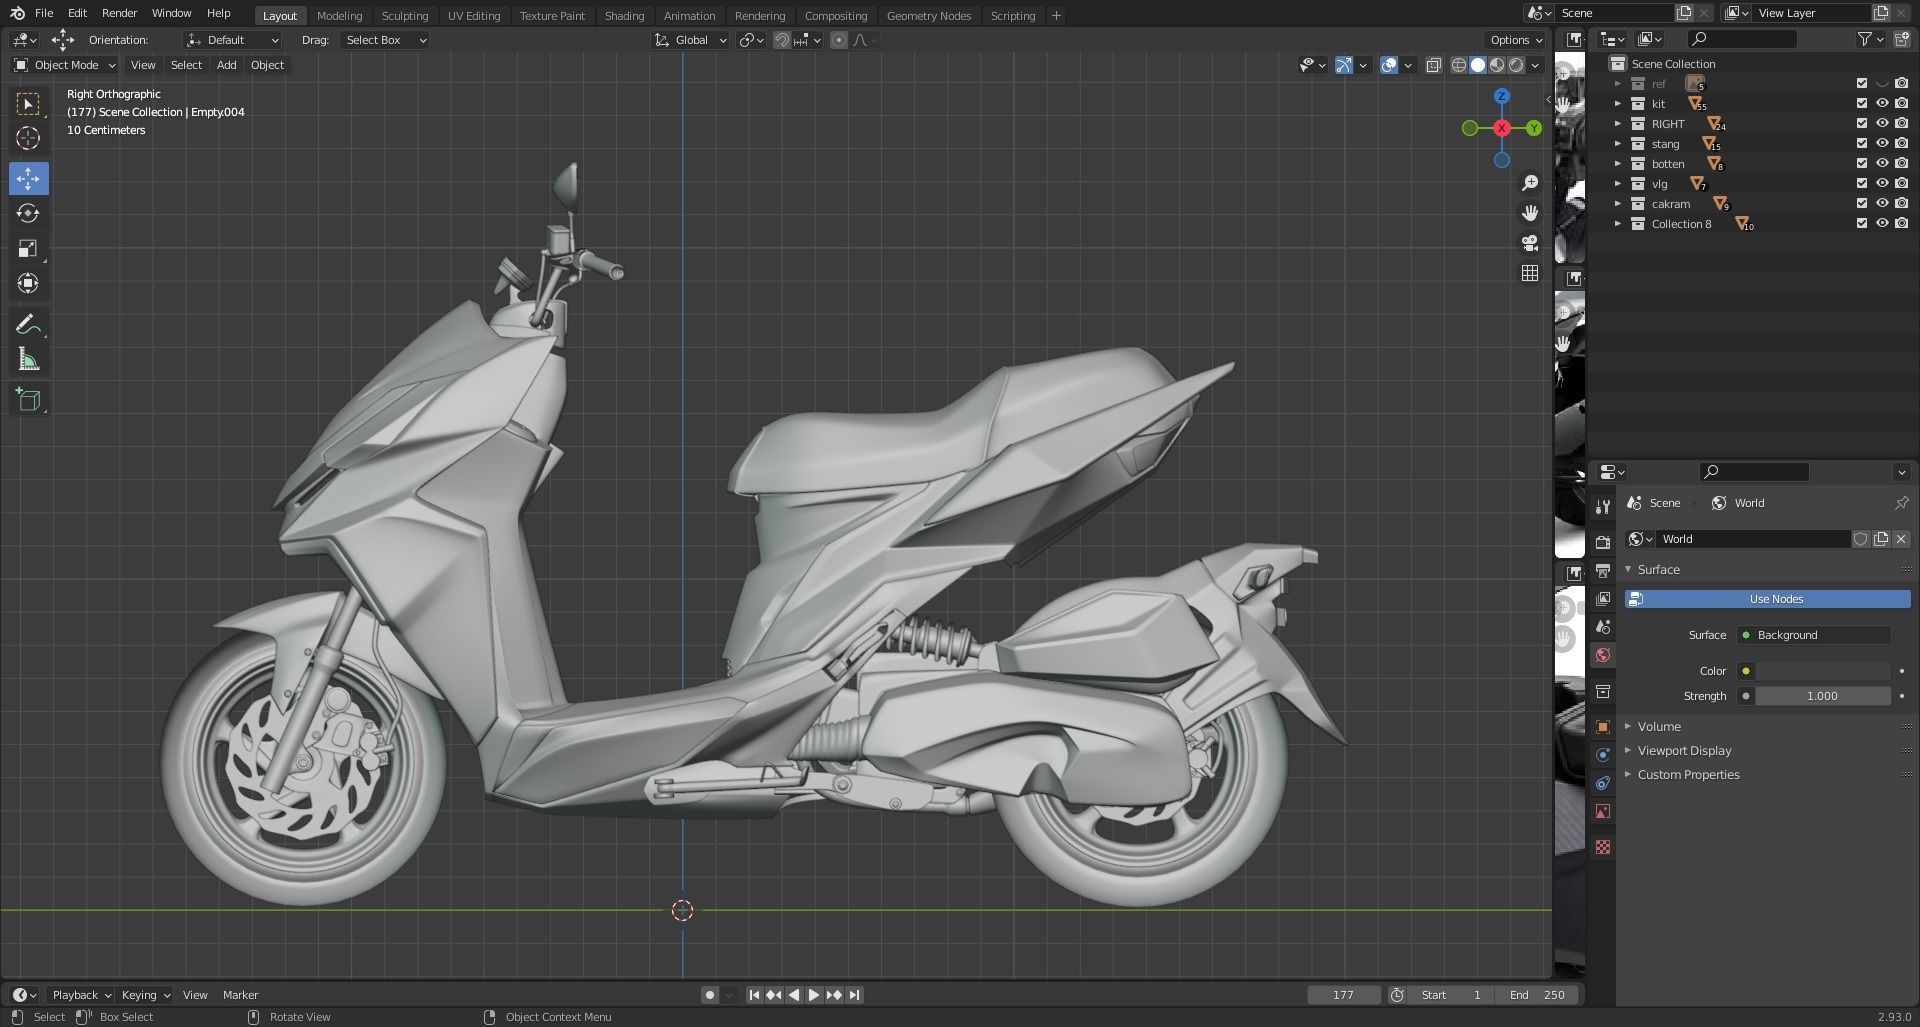Expand the cakram collection

click(1618, 203)
